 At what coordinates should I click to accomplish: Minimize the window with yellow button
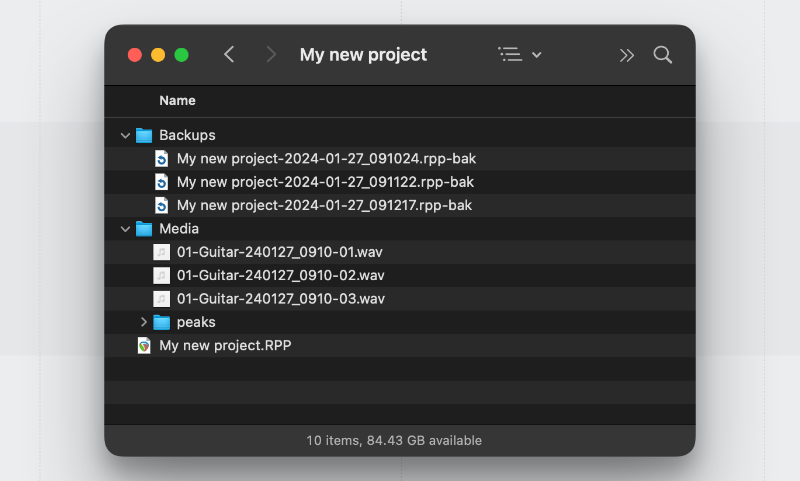pyautogui.click(x=158, y=55)
